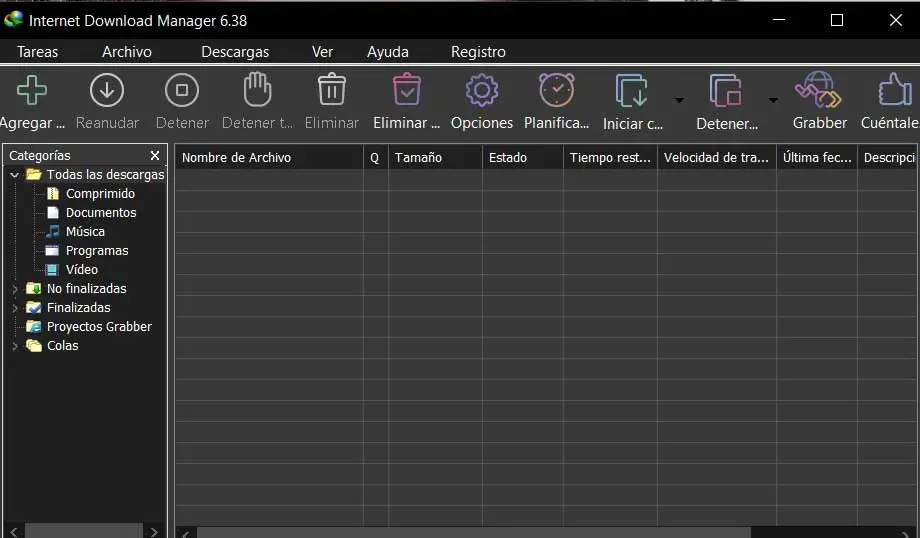Sort by Velocidad de transferencia column
Screen dimensions: 920x538
pyautogui.click(x=717, y=157)
